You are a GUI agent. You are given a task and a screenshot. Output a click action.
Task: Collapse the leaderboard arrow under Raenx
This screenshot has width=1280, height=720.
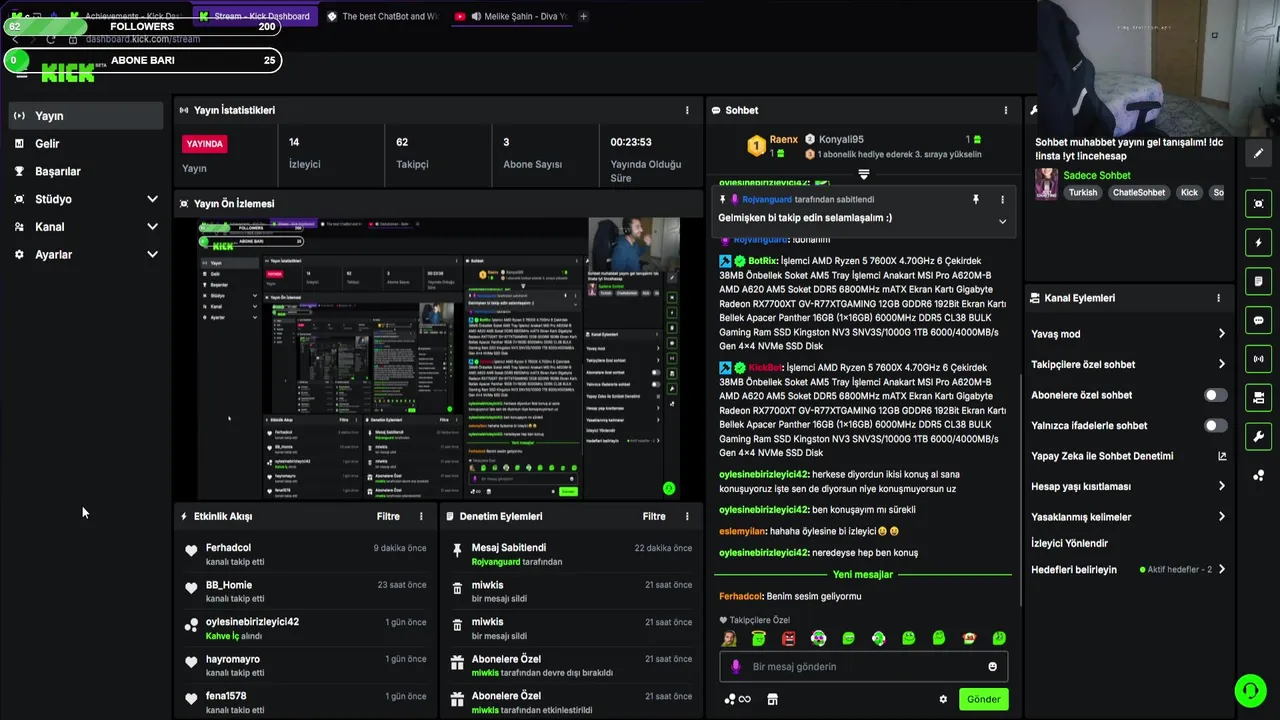[864, 174]
